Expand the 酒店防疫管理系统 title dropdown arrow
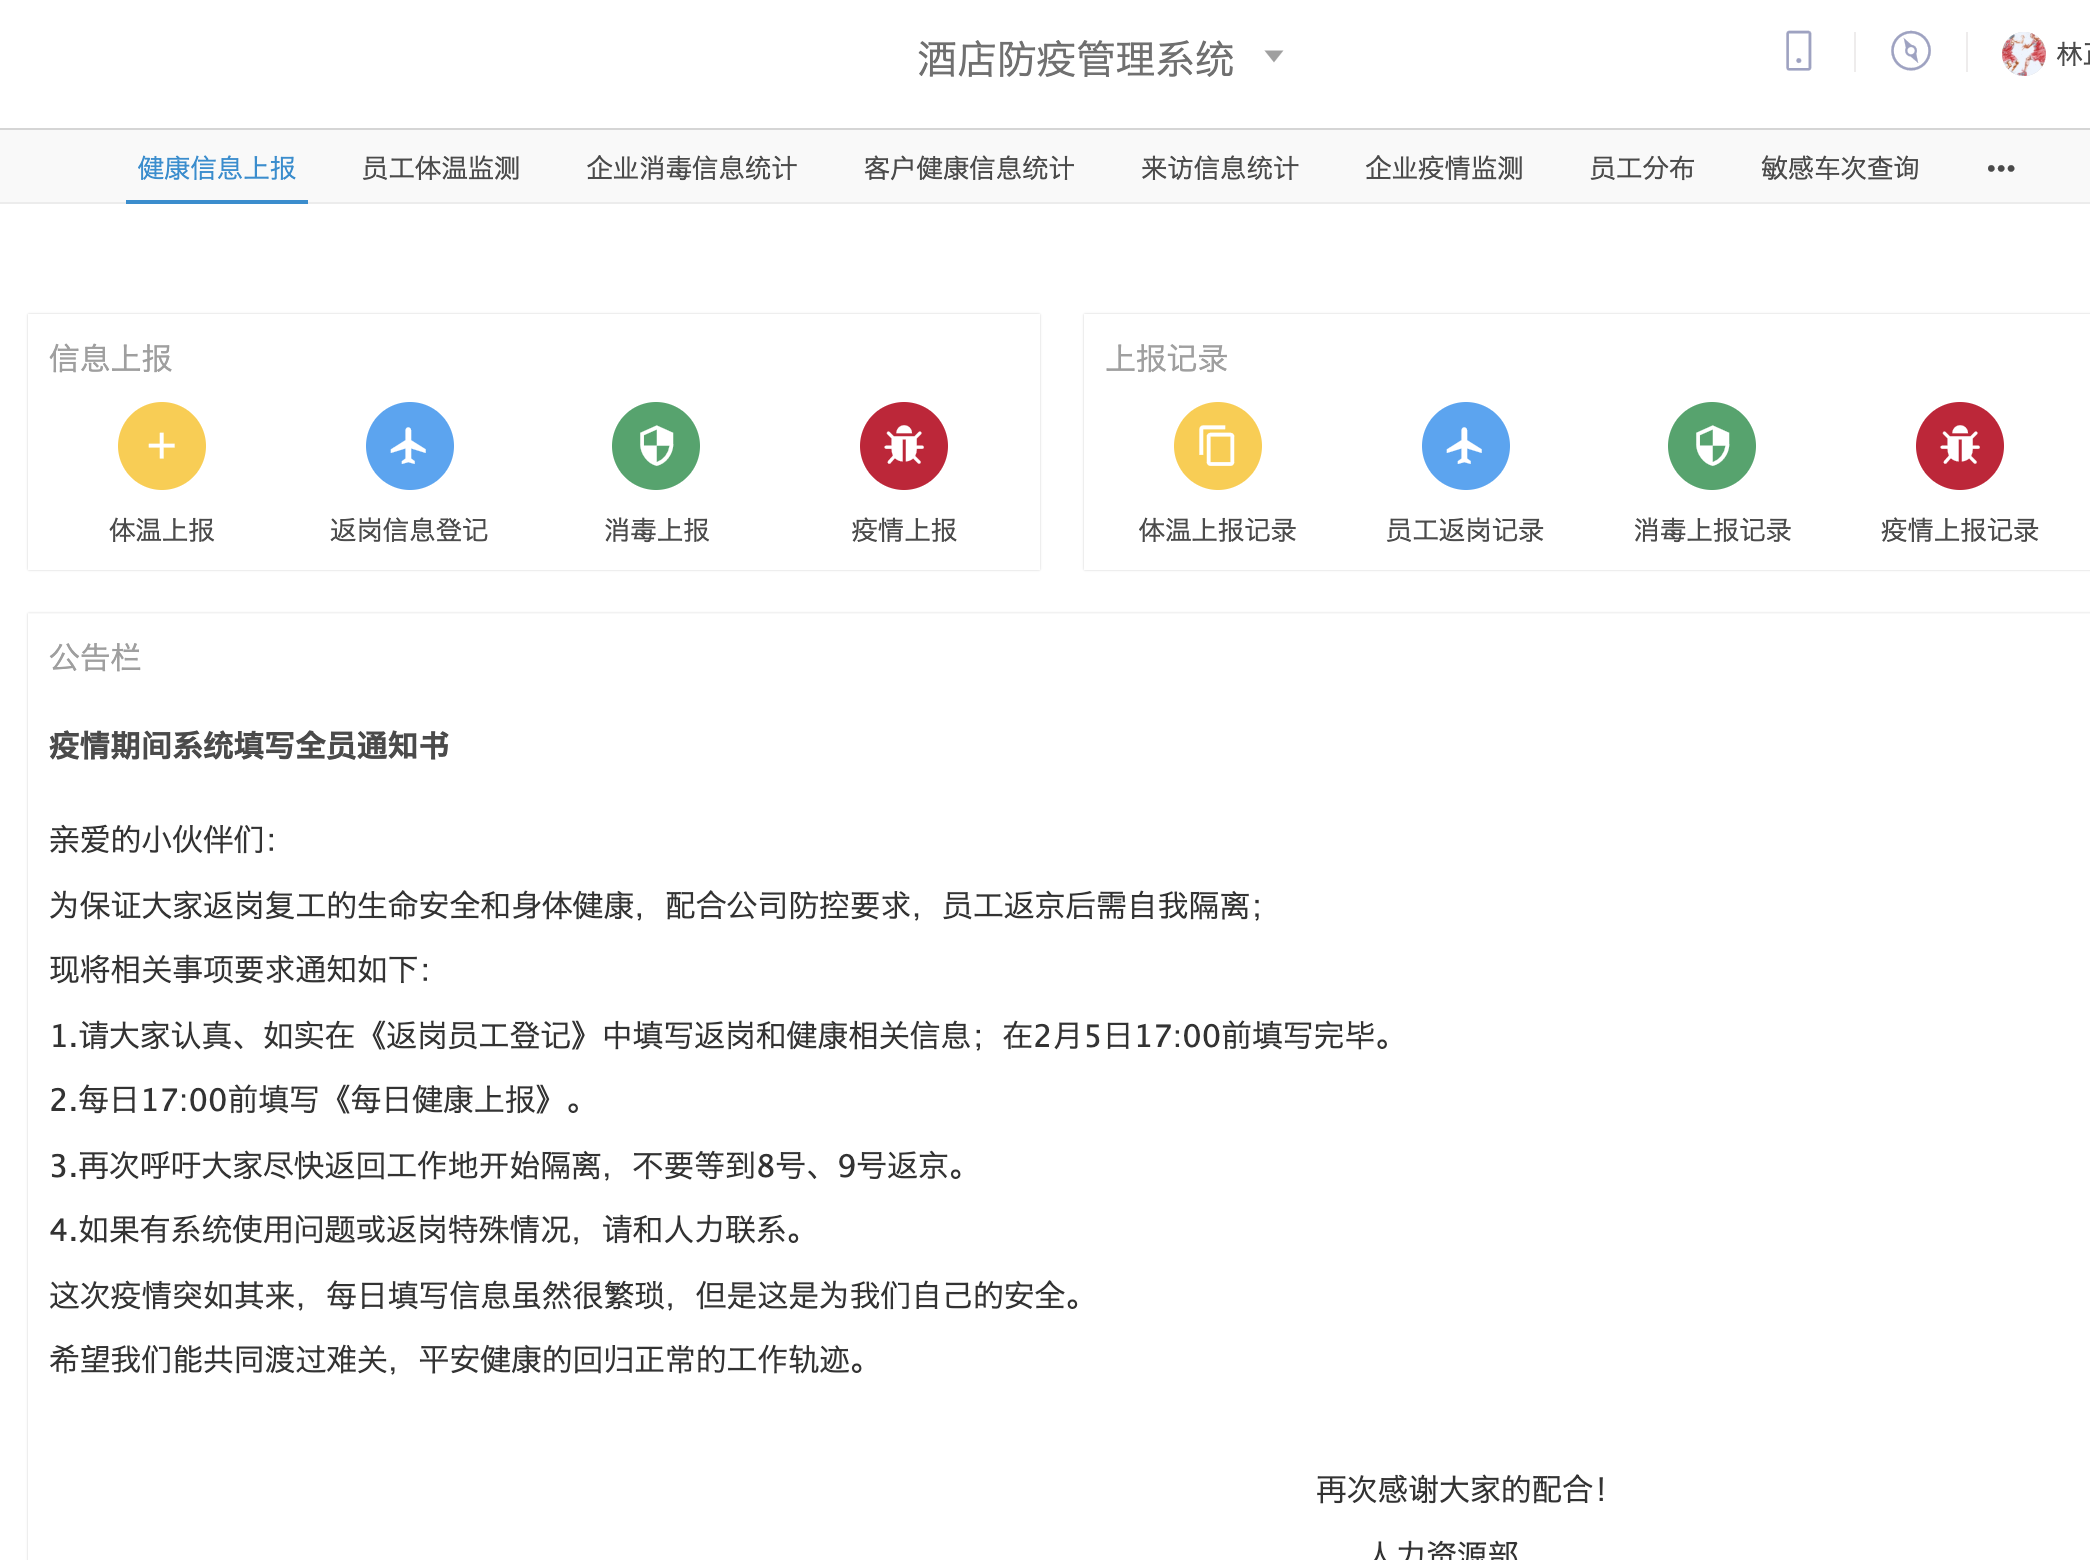Screen dimensions: 2090x1560 [1273, 57]
